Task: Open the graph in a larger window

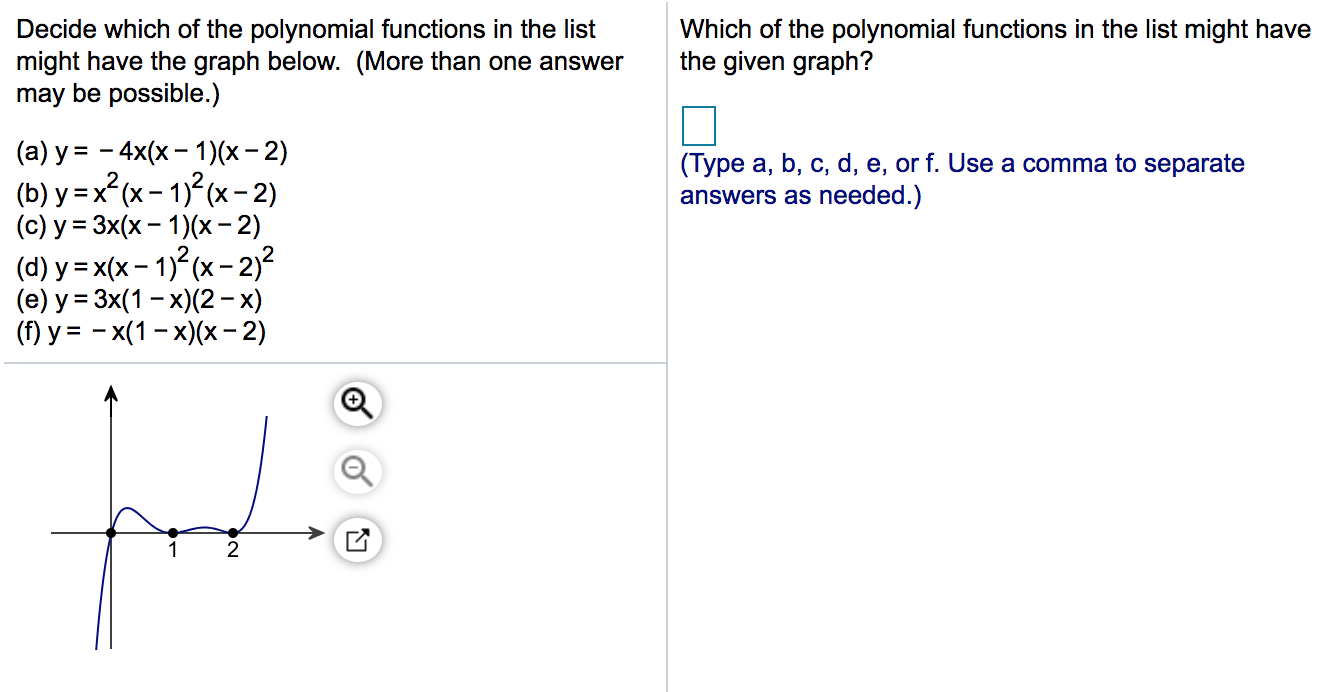Action: pyautogui.click(x=356, y=539)
